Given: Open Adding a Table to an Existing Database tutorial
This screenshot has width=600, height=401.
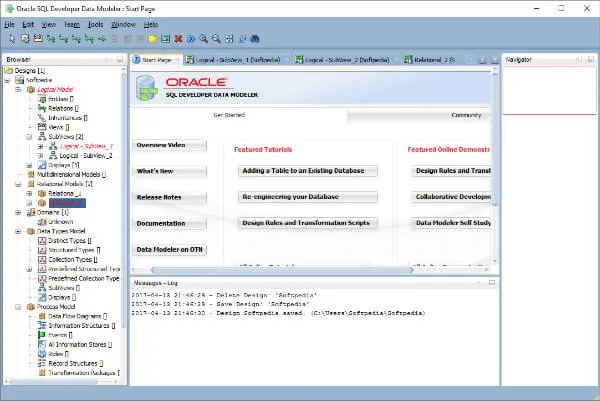Looking at the screenshot, I should 308,171.
